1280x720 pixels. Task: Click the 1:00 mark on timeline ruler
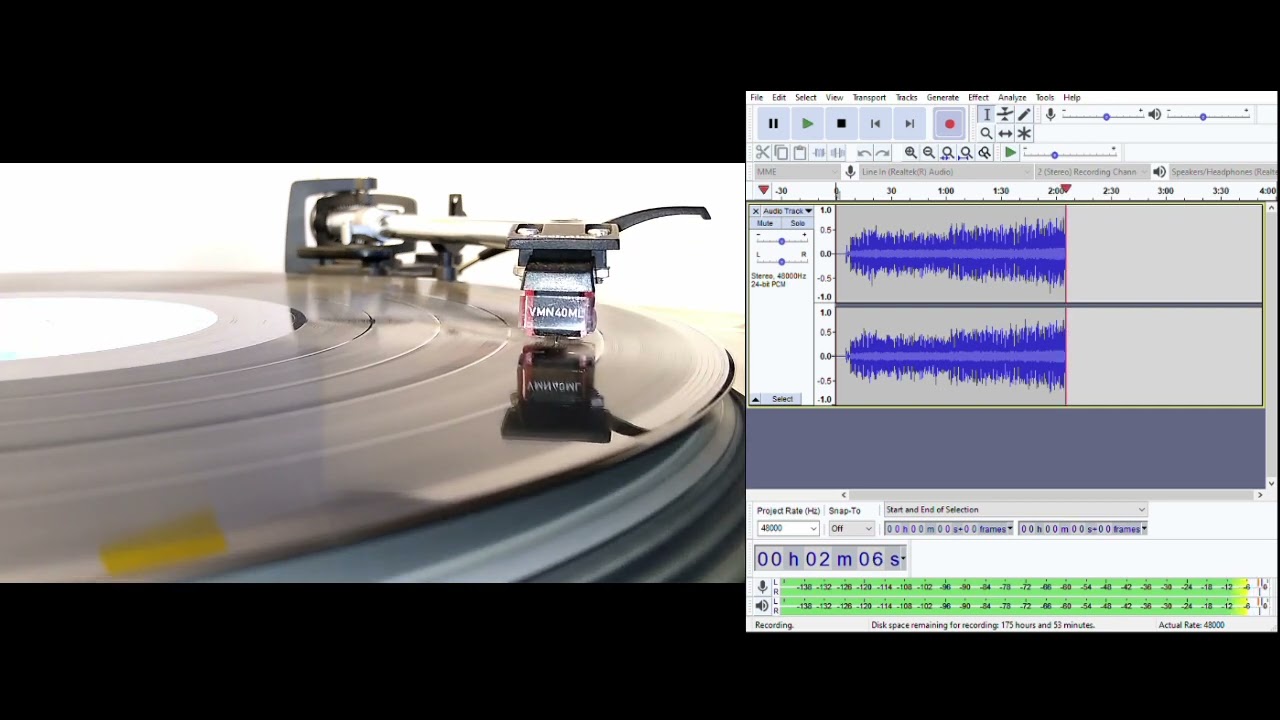click(x=945, y=190)
